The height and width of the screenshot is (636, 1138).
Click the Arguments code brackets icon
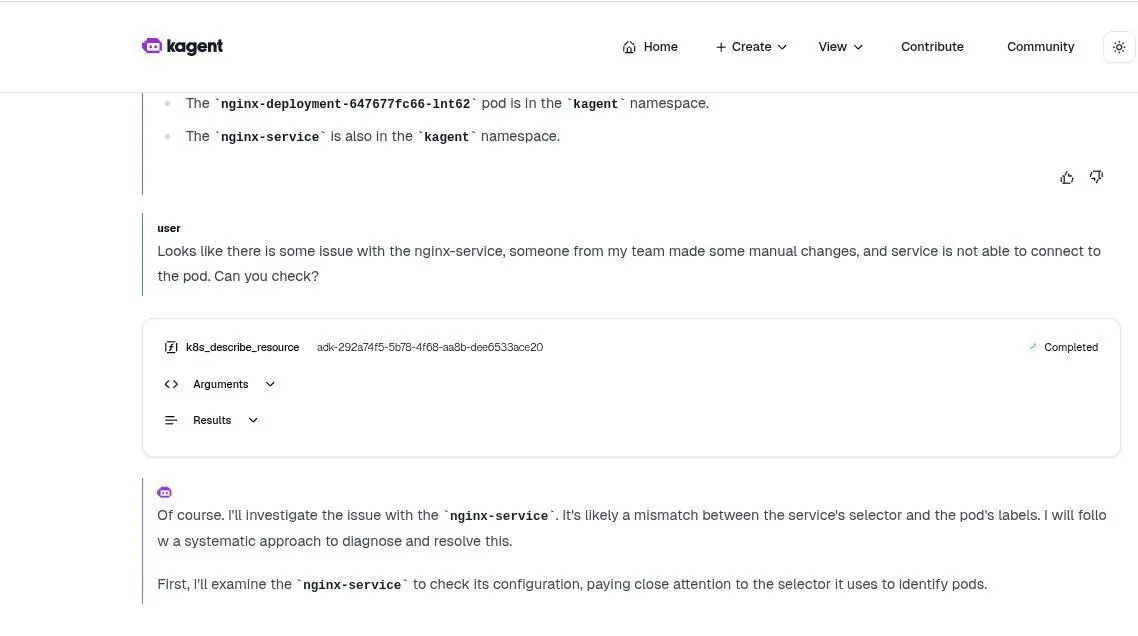coord(171,384)
